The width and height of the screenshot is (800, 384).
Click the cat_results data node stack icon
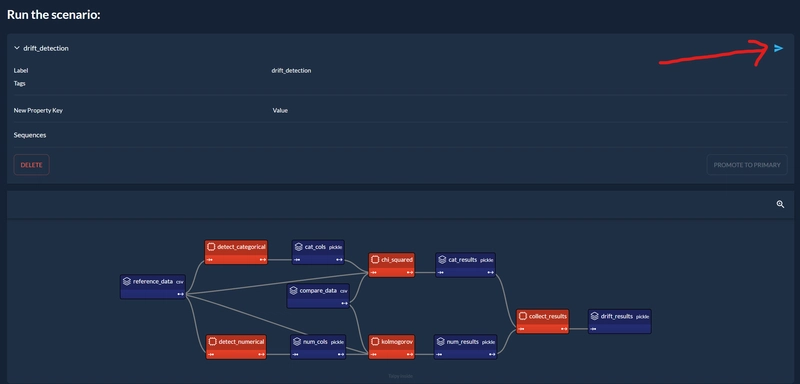point(442,259)
